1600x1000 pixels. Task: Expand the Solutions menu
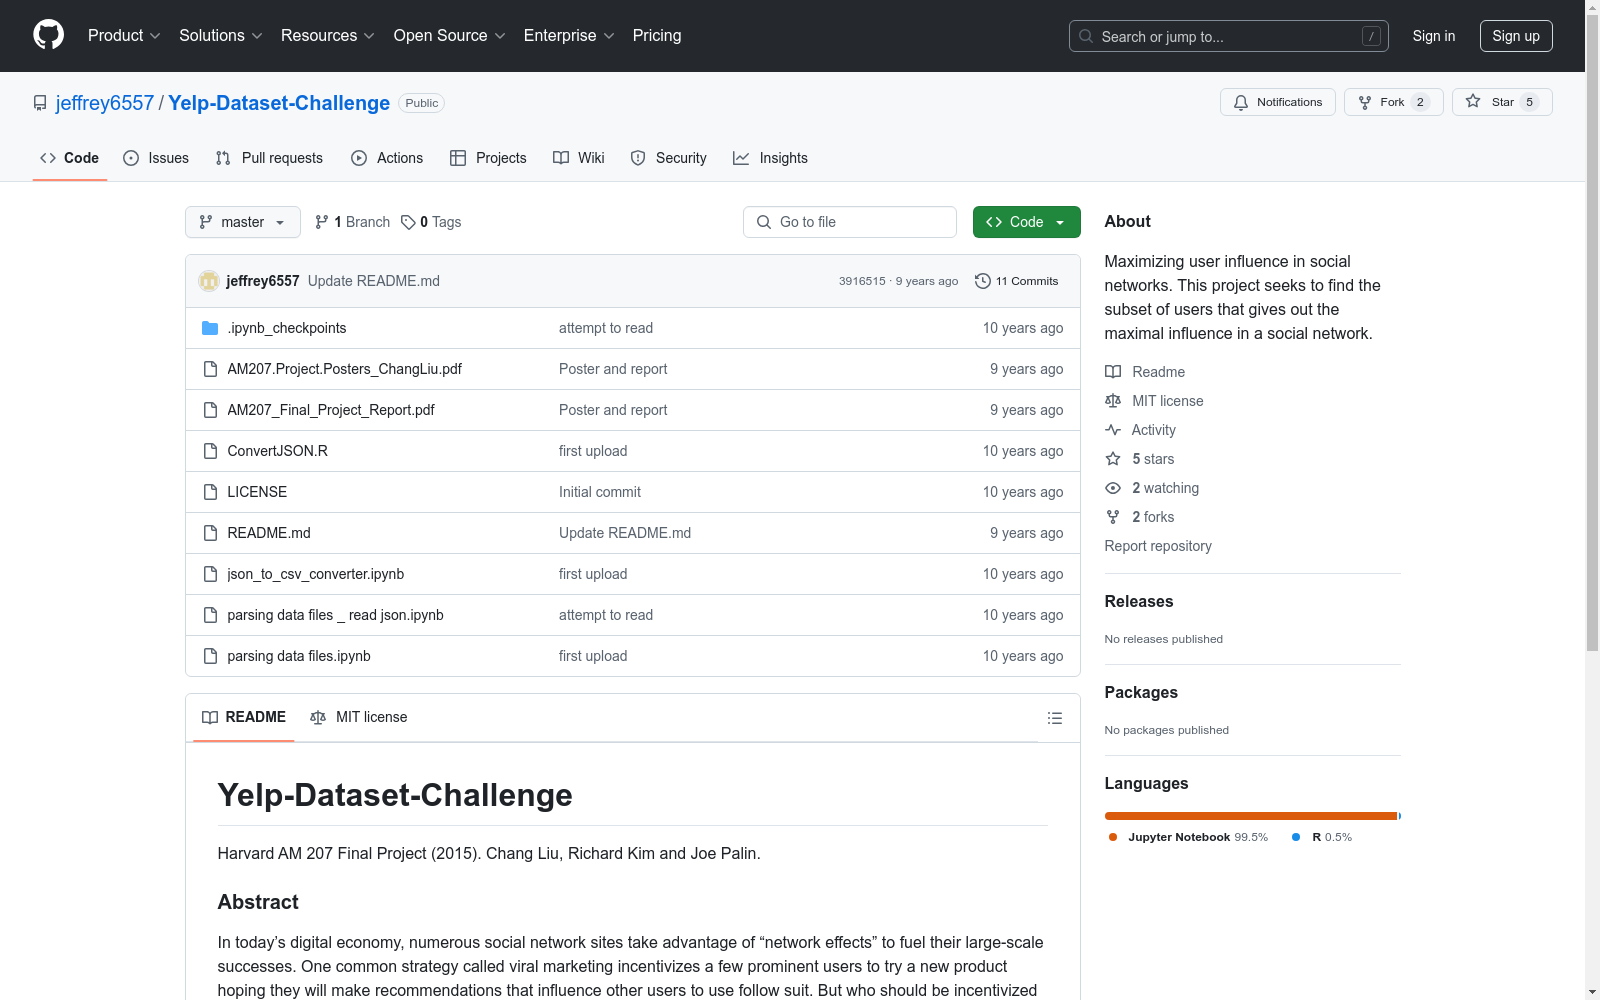click(x=221, y=35)
